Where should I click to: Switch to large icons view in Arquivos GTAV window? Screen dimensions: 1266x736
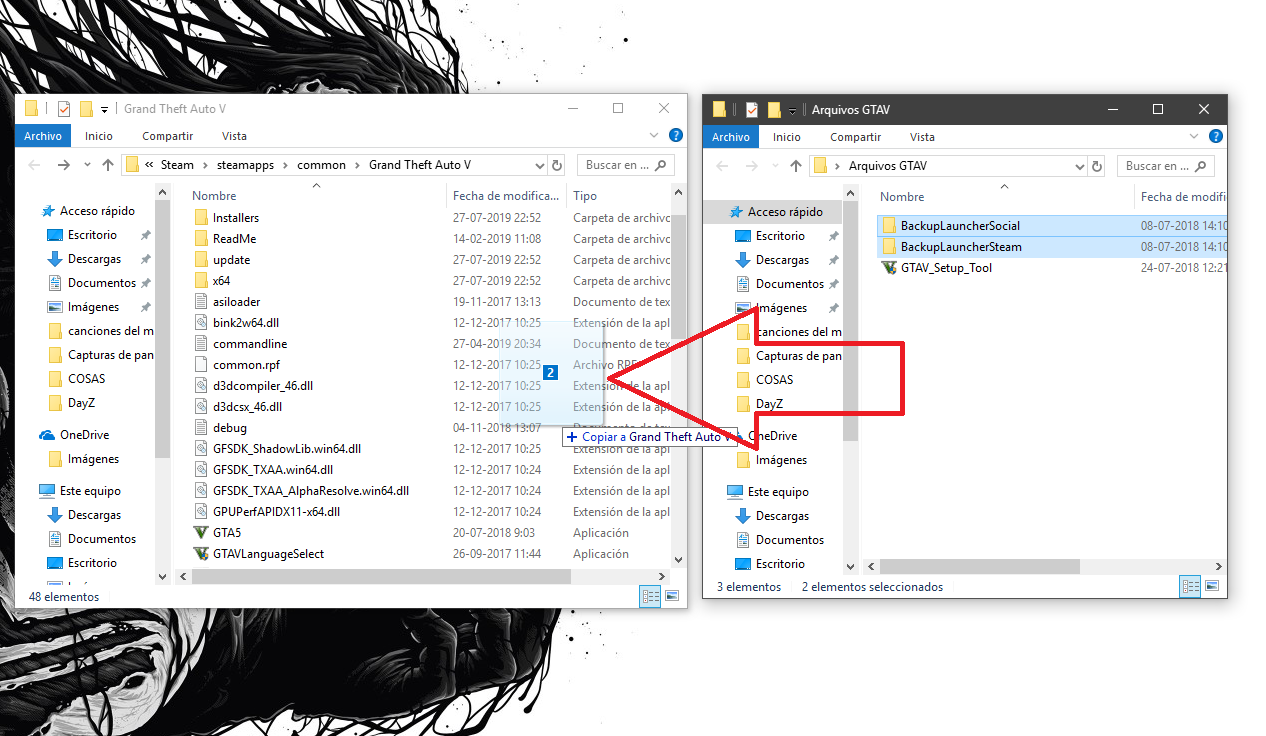(1212, 586)
